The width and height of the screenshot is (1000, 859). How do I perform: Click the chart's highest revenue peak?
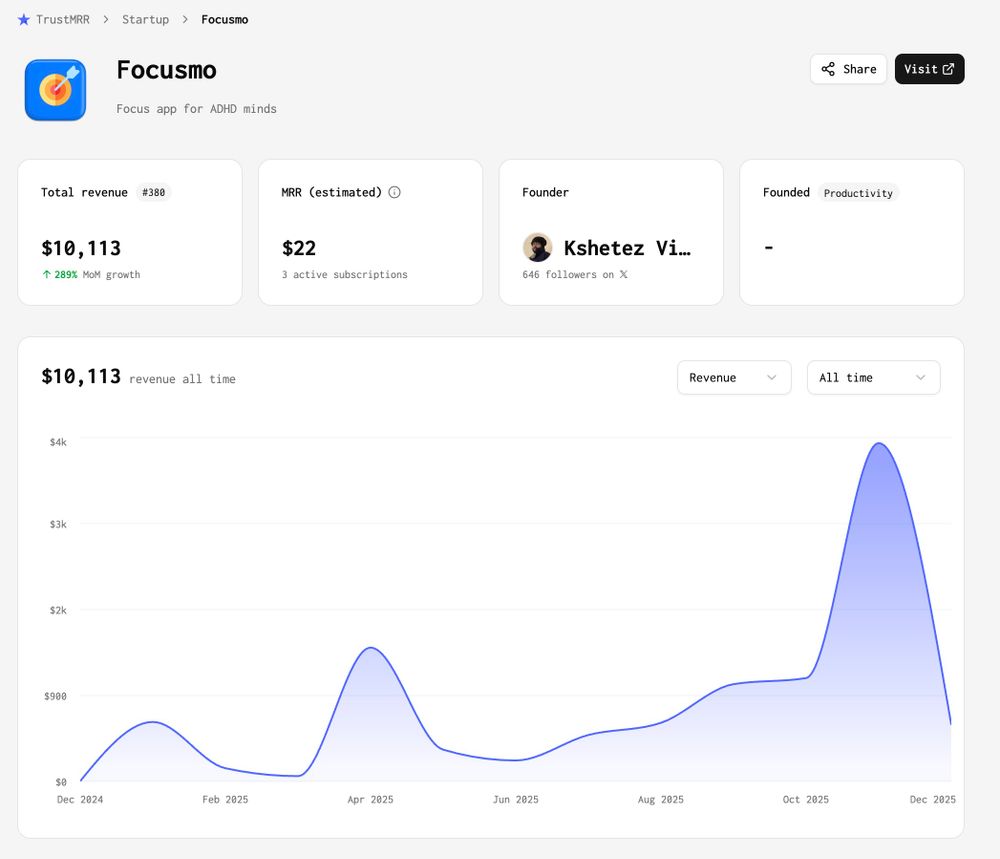pos(879,443)
